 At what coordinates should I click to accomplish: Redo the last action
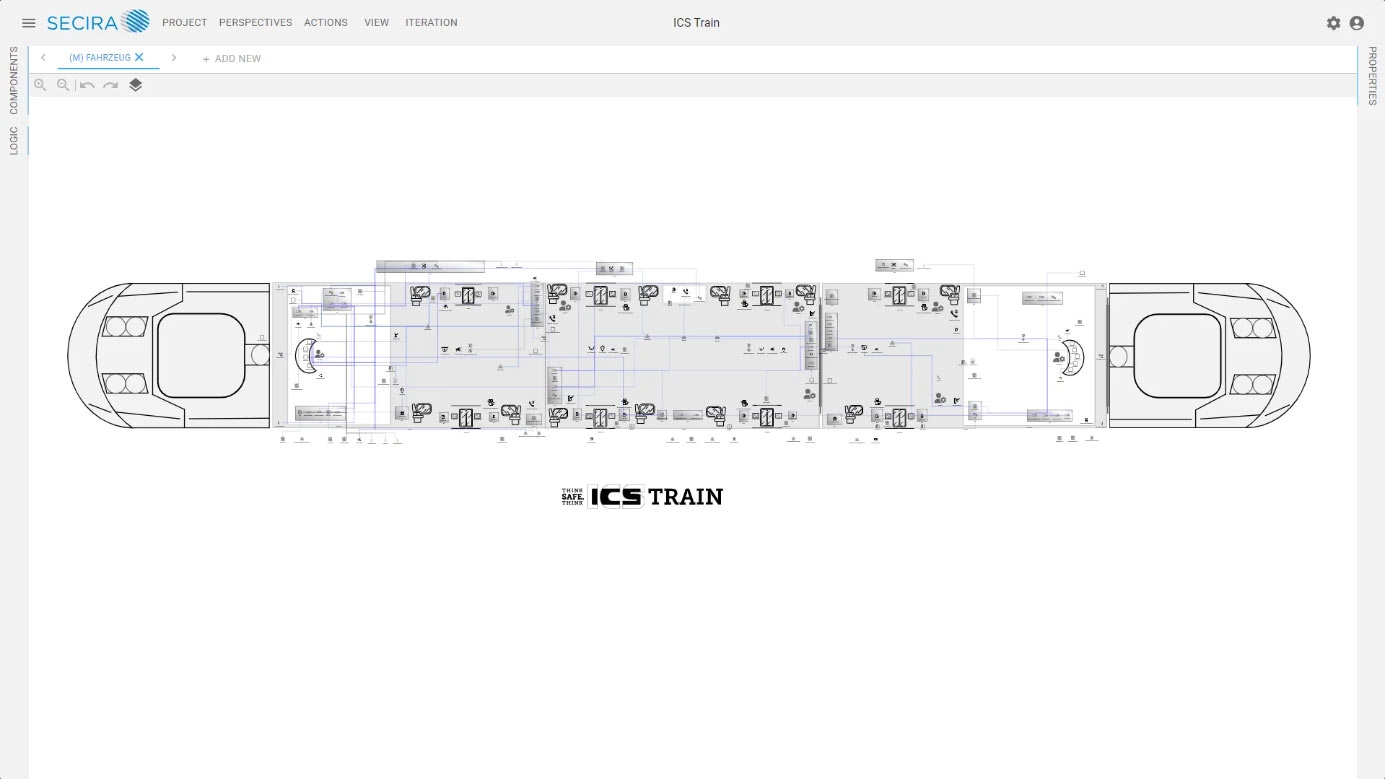point(110,85)
